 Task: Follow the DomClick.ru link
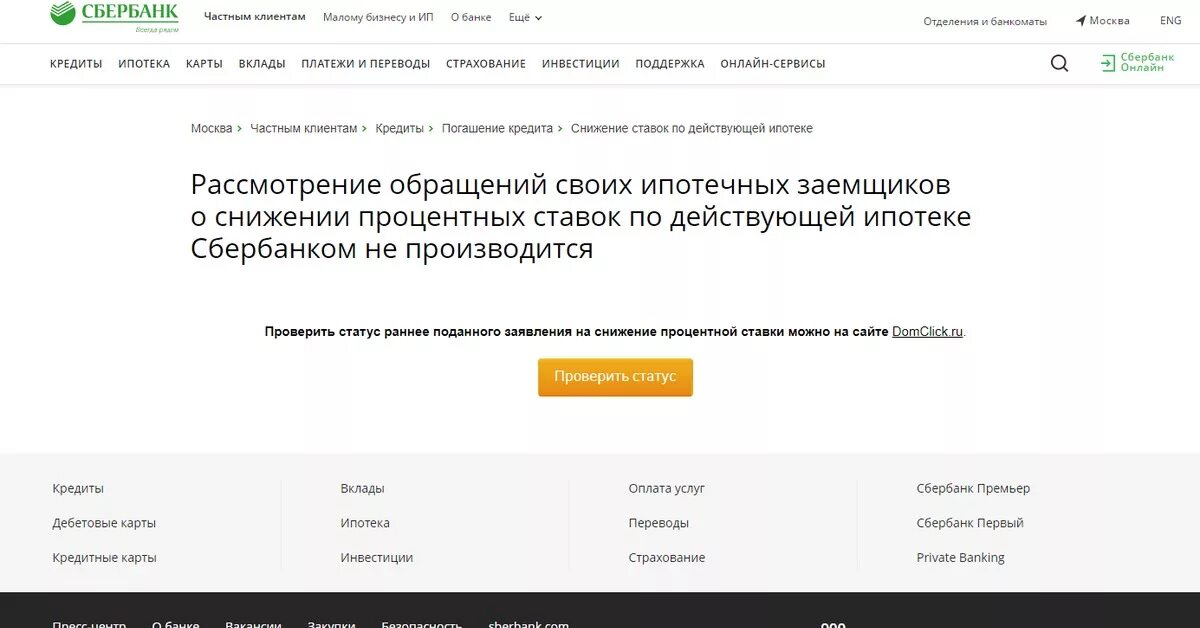click(928, 332)
